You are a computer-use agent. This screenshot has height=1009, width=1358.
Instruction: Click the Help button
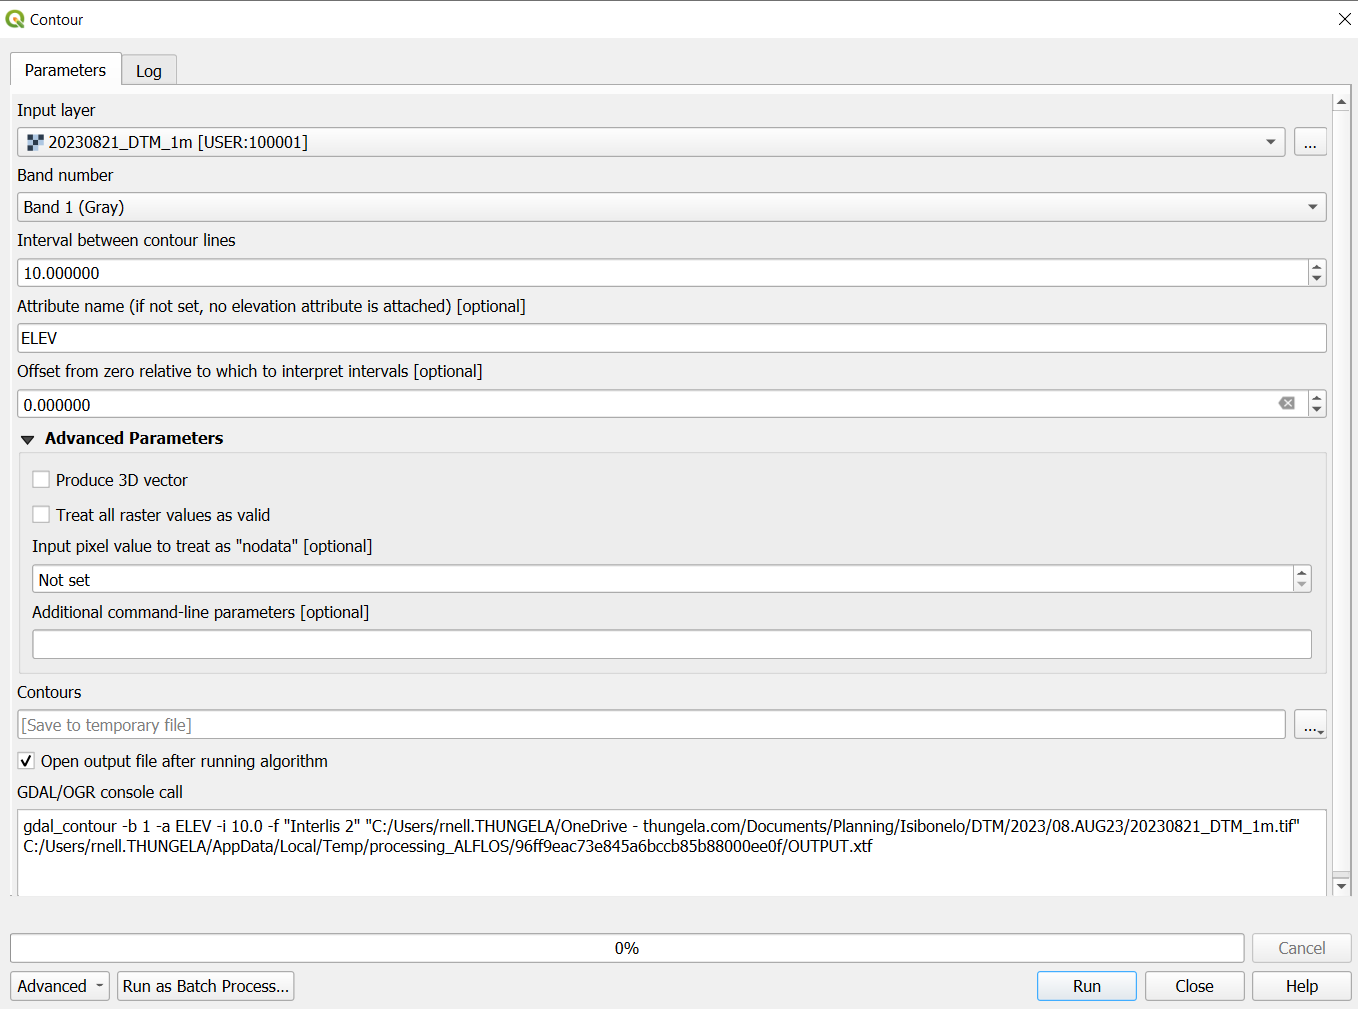point(1301,985)
